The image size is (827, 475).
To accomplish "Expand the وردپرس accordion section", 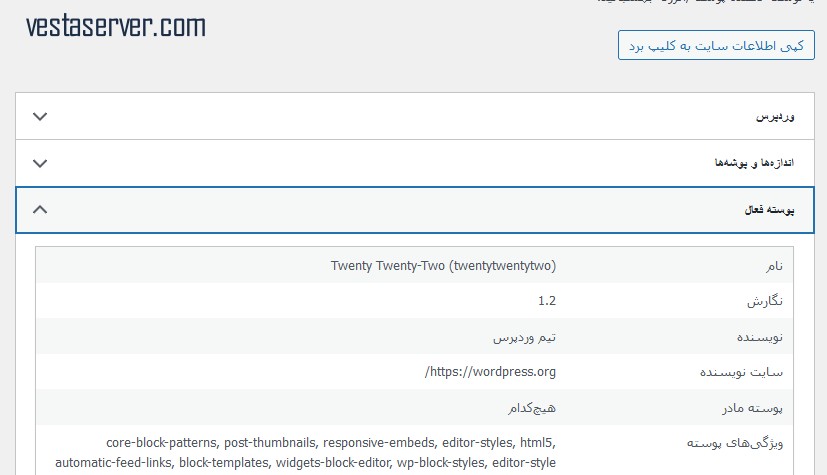I will (x=415, y=117).
